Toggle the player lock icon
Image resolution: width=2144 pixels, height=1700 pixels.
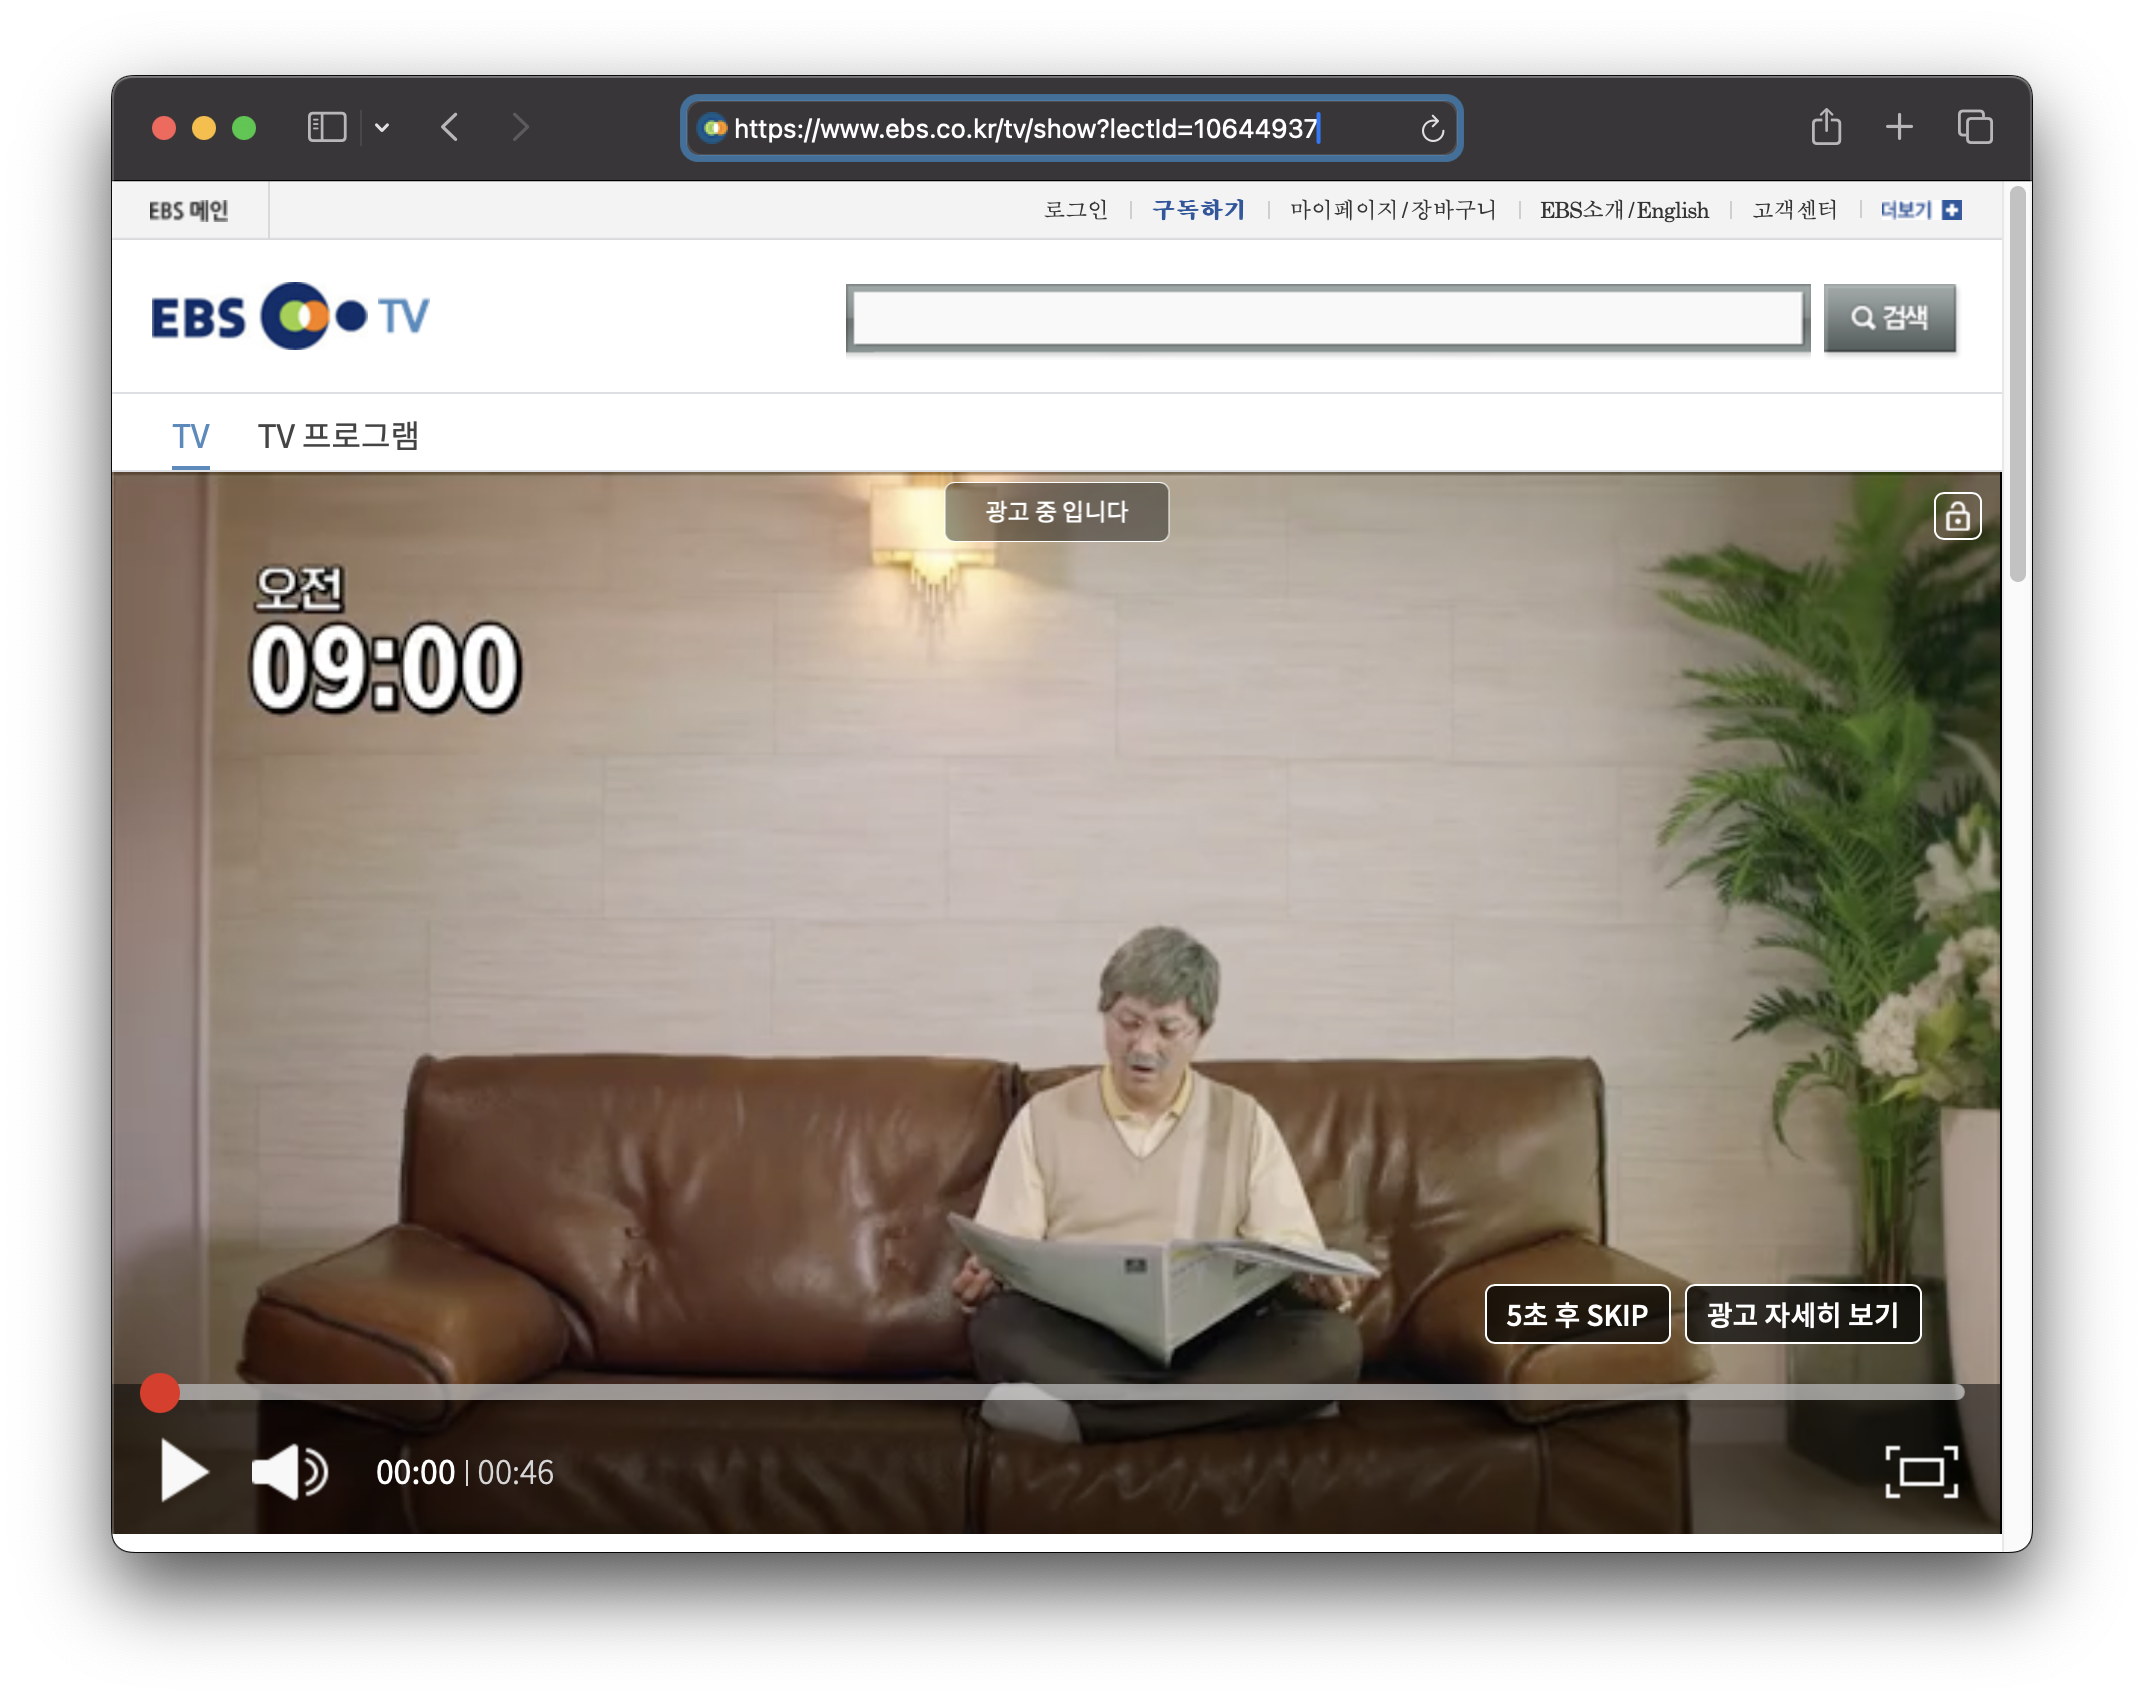click(1957, 516)
